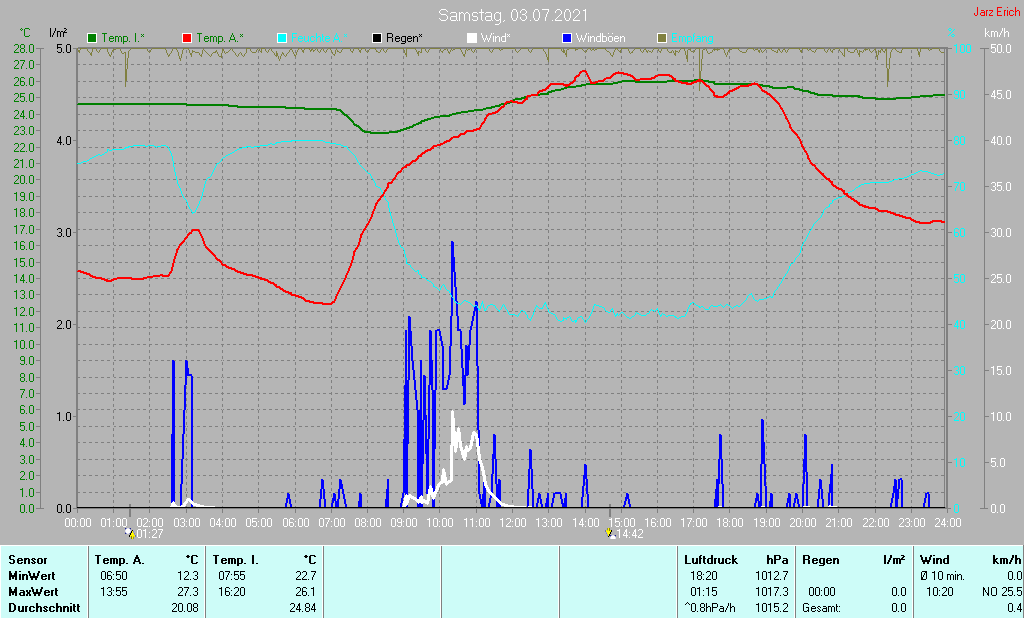Click the olive Empfang legend swatch

pyautogui.click(x=662, y=38)
